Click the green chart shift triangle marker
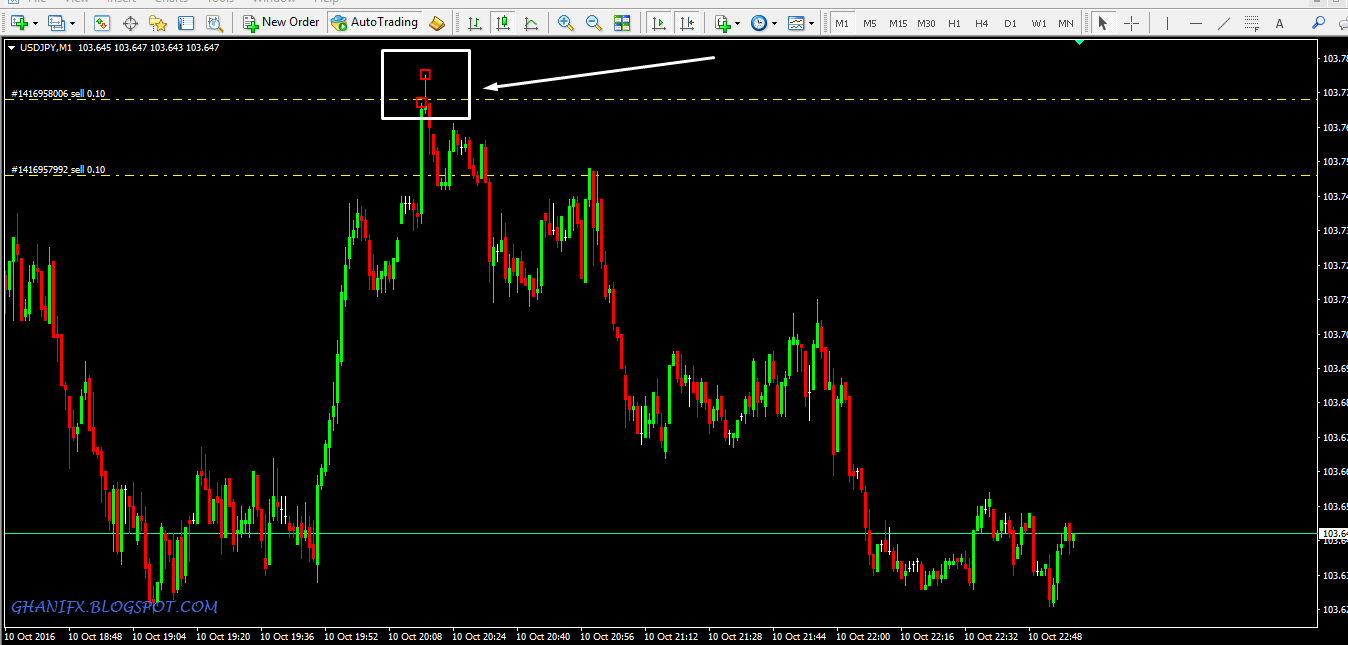The width and height of the screenshot is (1348, 645). click(x=1079, y=42)
